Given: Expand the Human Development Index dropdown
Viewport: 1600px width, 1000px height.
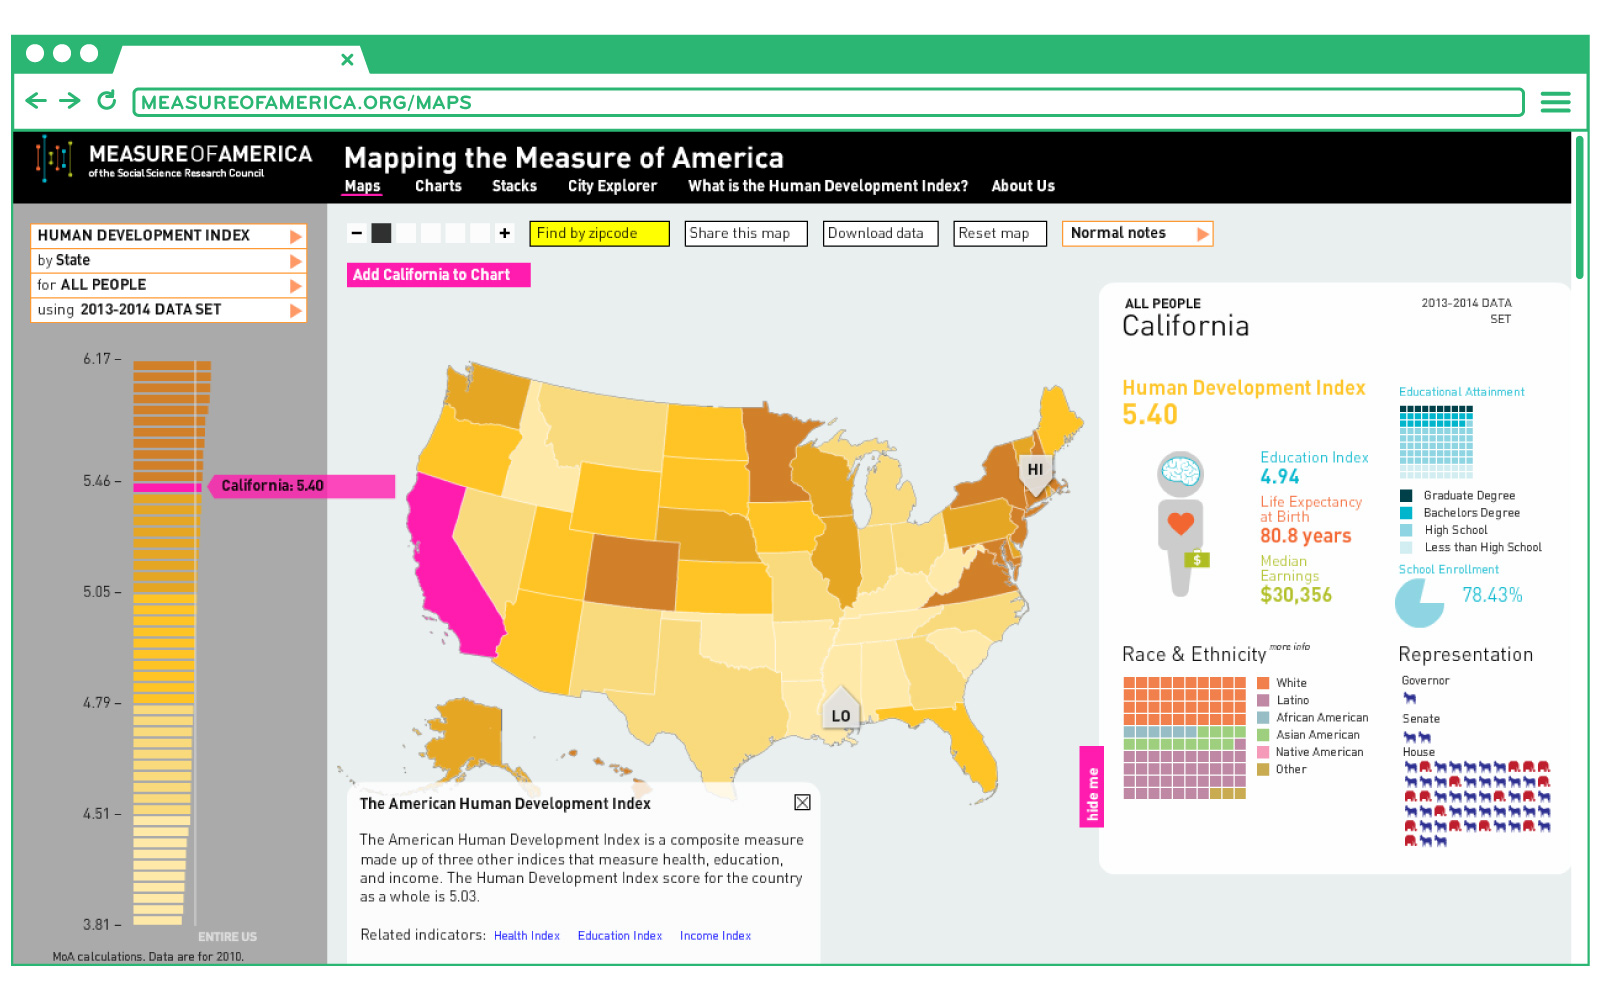Looking at the screenshot, I should tap(168, 236).
